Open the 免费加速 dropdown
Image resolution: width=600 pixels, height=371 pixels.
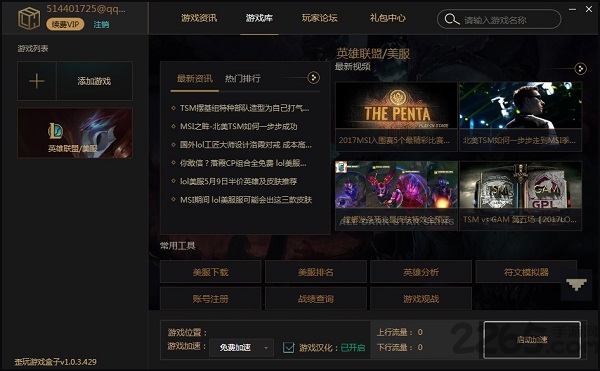[241, 348]
